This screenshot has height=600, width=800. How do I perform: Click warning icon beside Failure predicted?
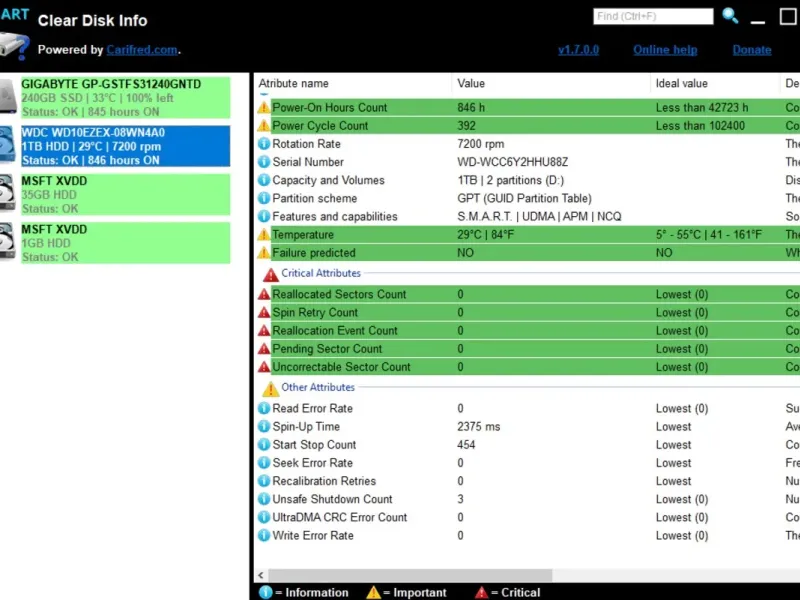tap(264, 253)
